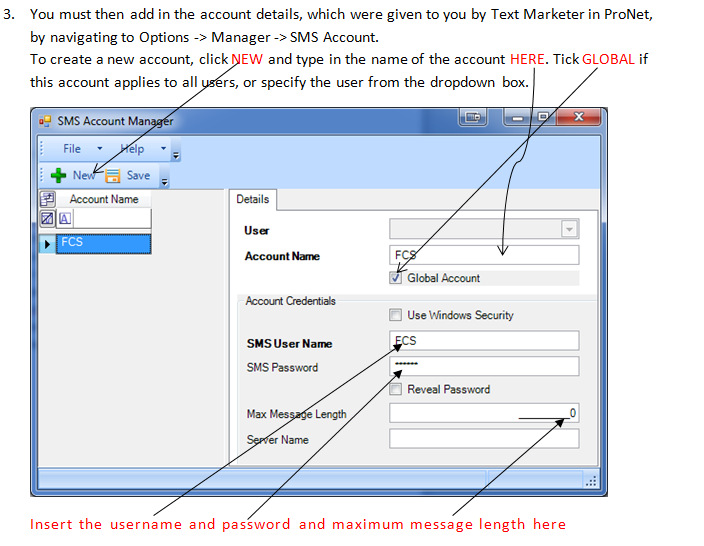
Task: Select the FCS account in the list
Action: (103, 243)
